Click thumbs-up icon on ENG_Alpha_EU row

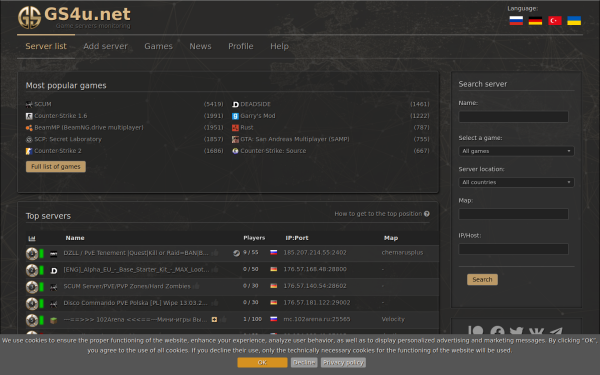(215, 269)
